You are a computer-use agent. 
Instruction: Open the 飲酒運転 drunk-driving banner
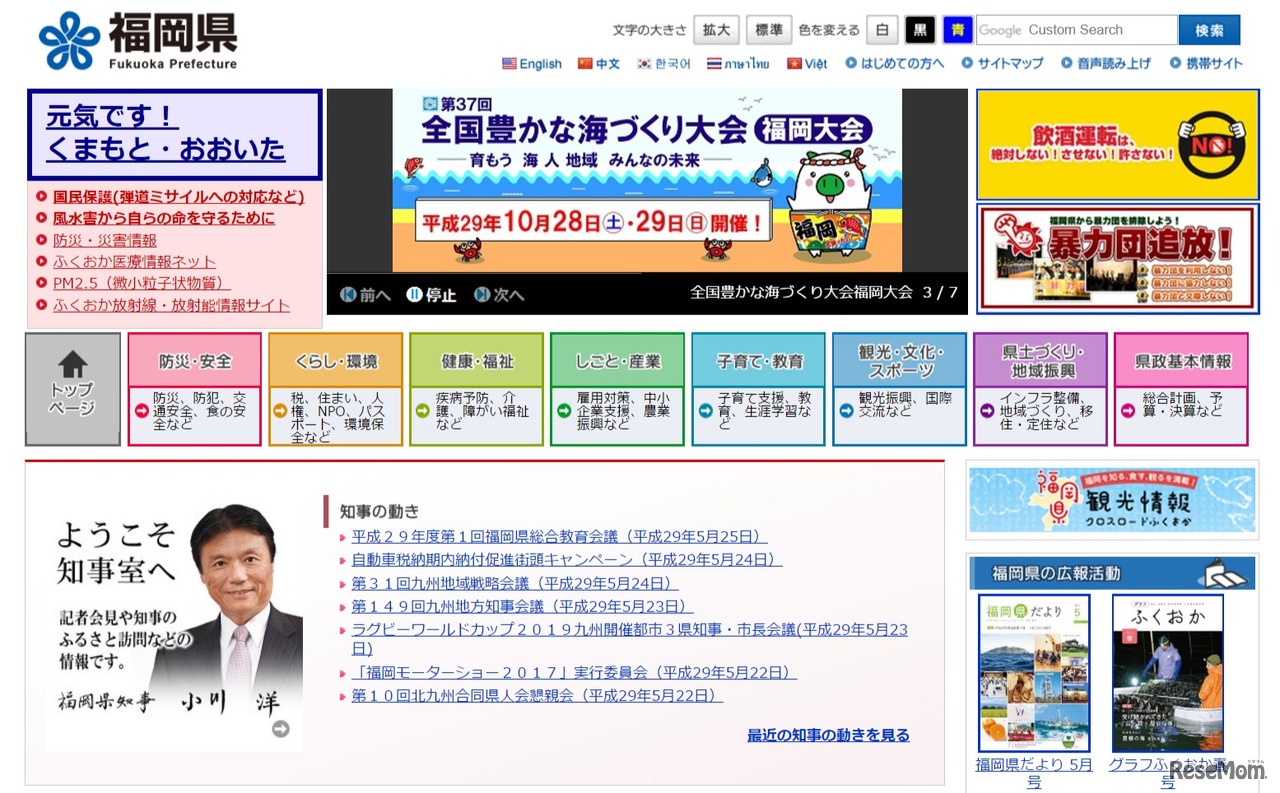[1117, 145]
